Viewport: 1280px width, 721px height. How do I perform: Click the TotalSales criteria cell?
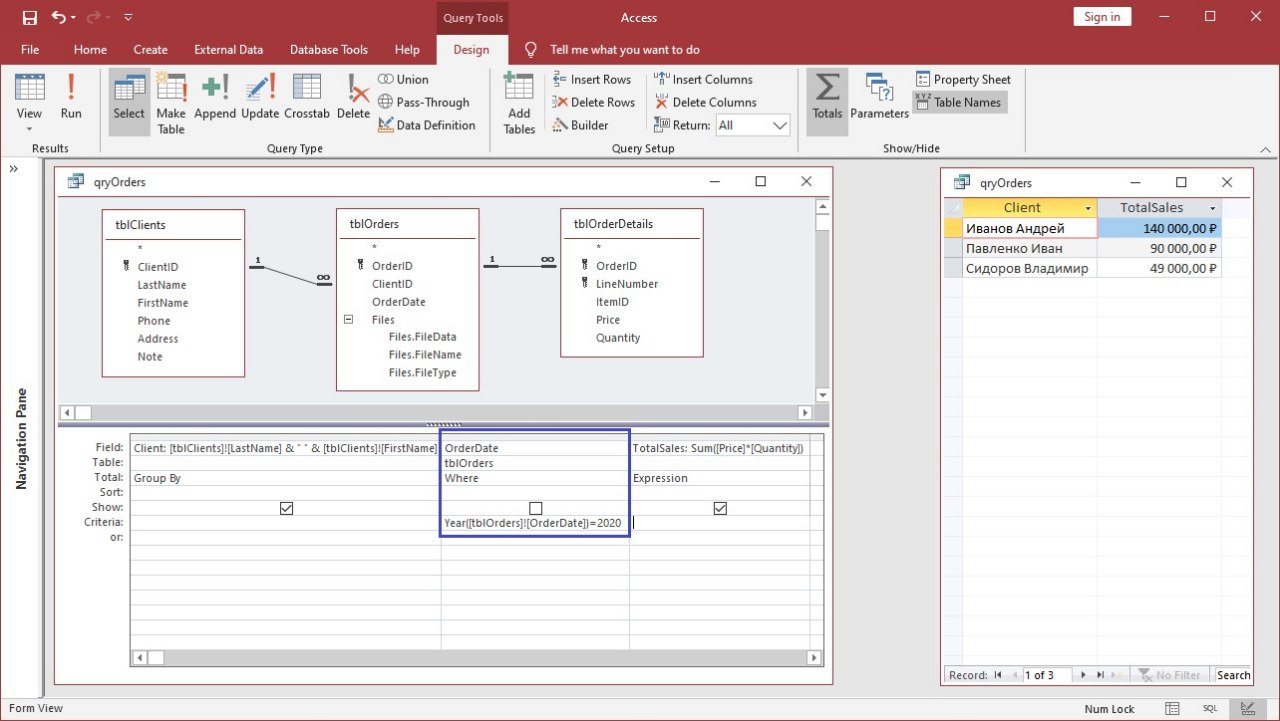pyautogui.click(x=720, y=523)
